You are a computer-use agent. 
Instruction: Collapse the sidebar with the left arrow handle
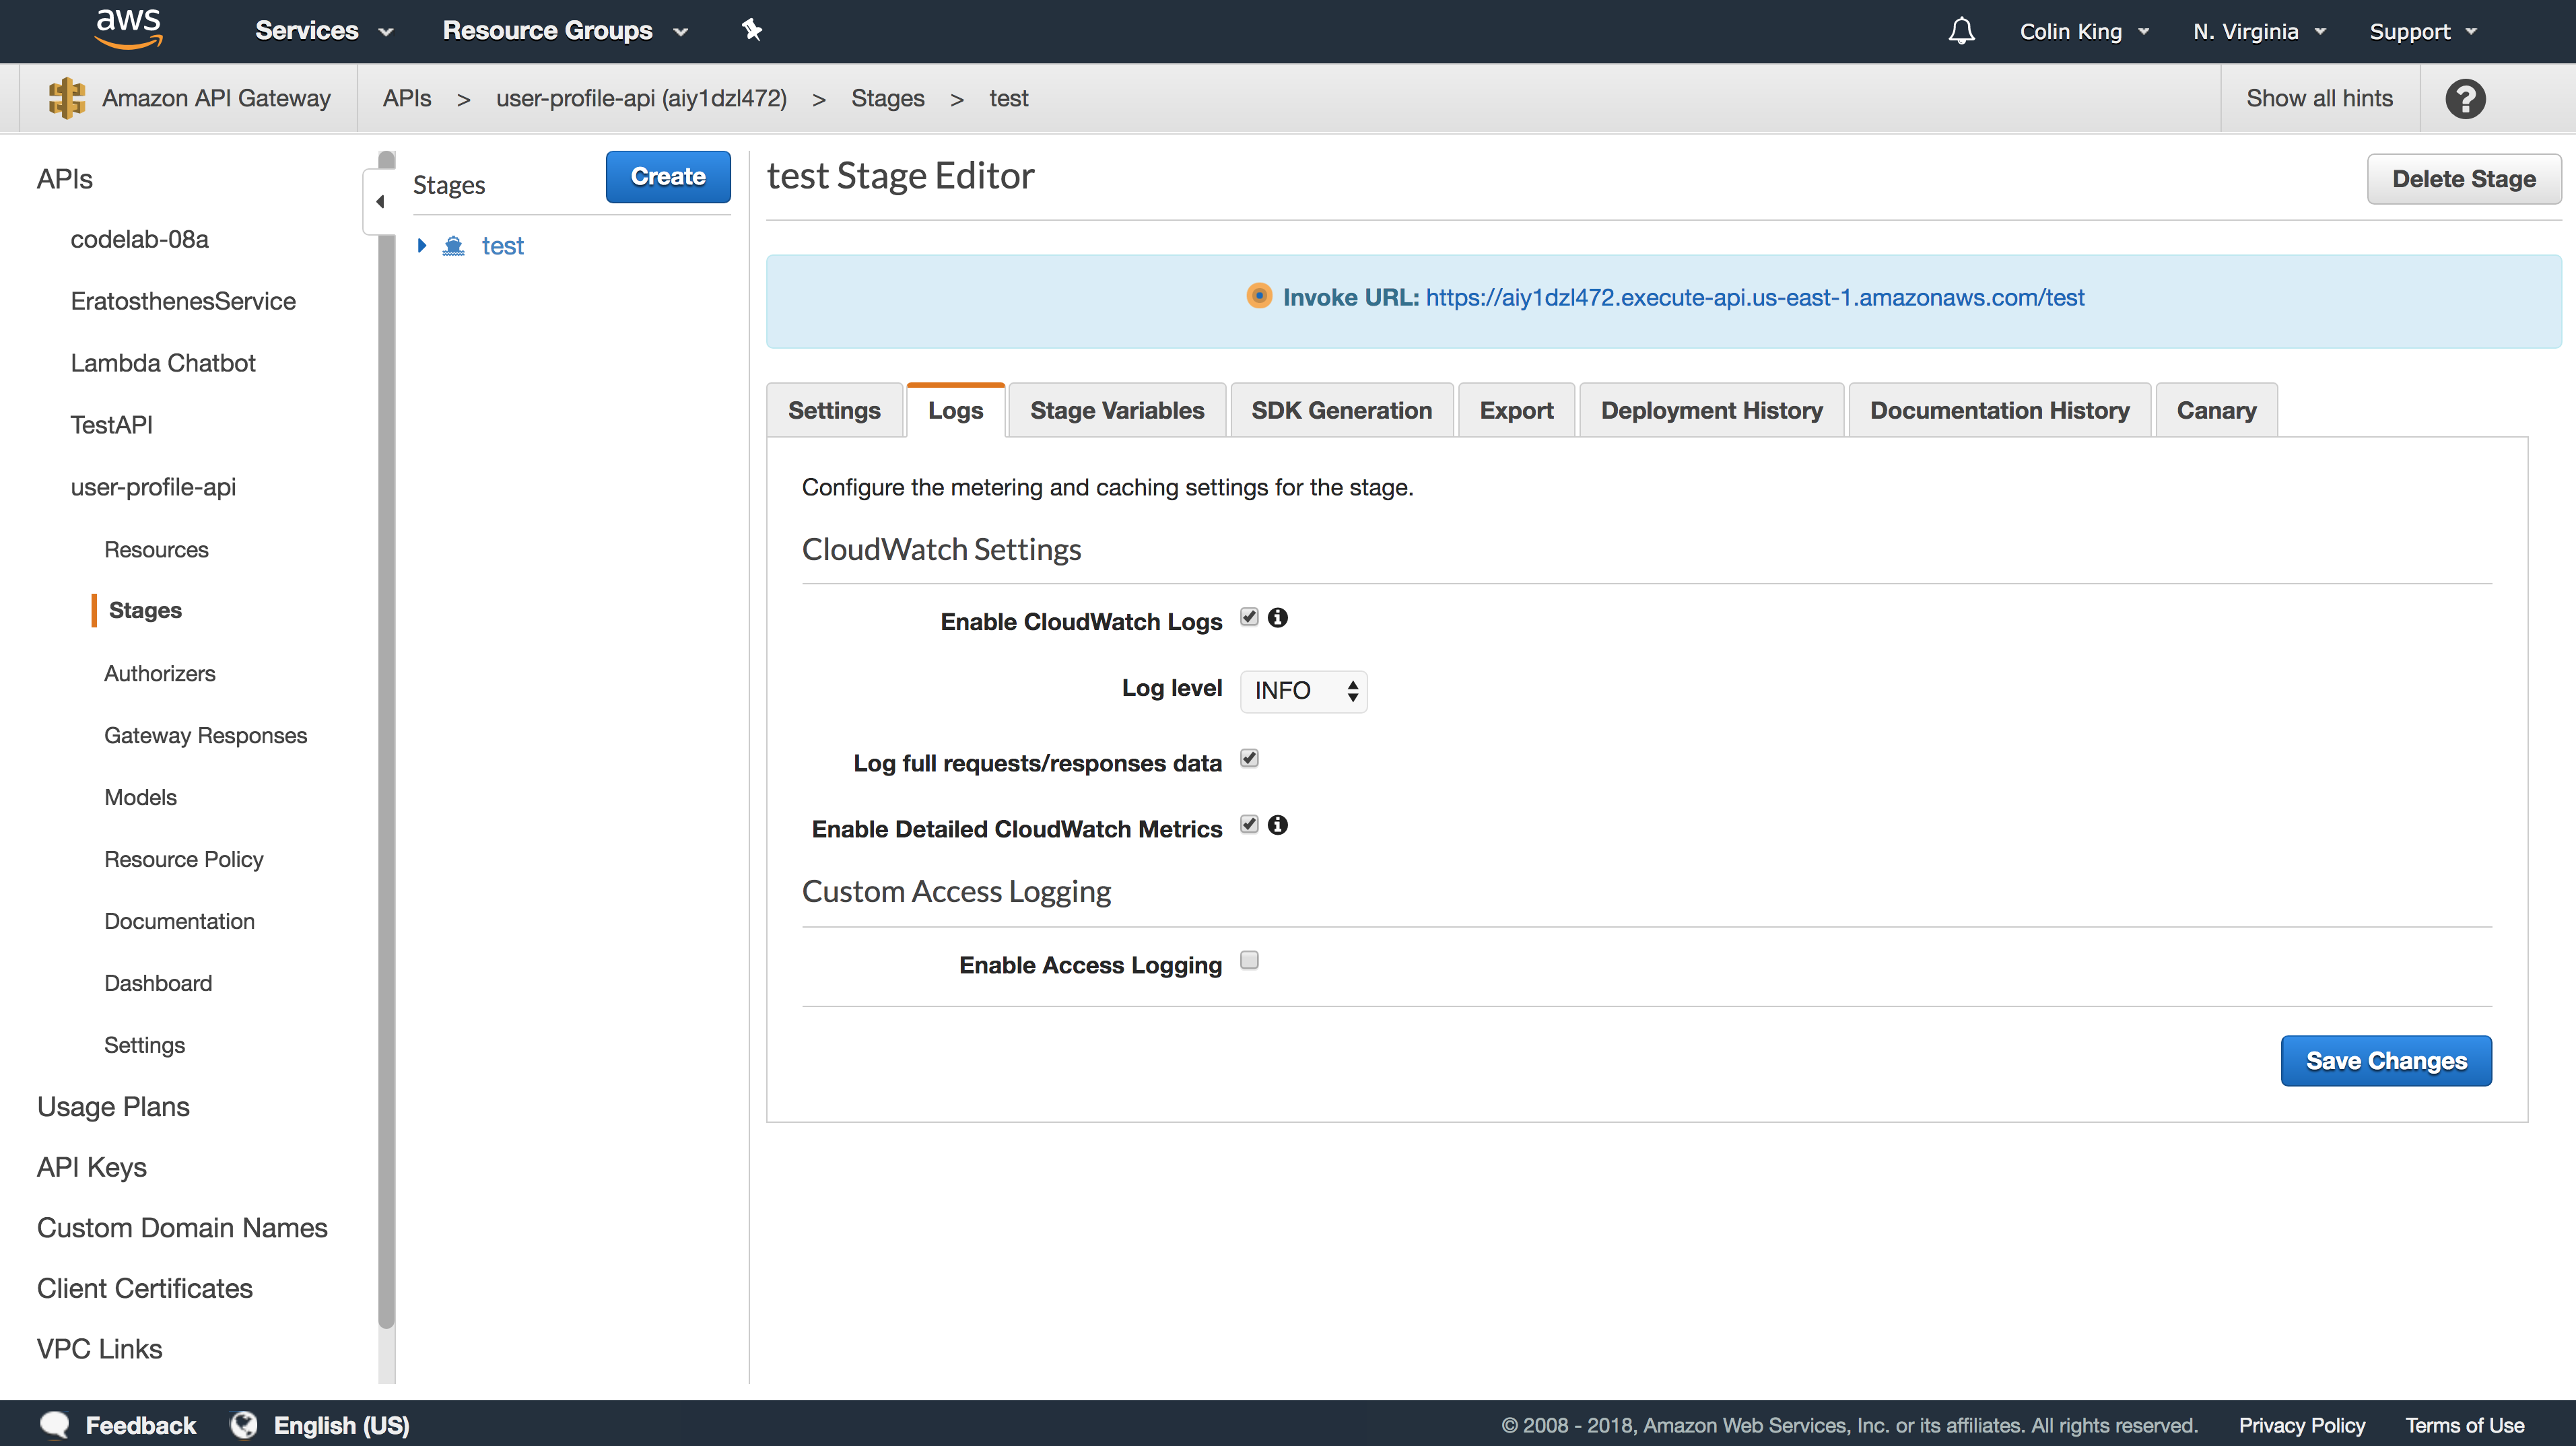pyautogui.click(x=380, y=202)
